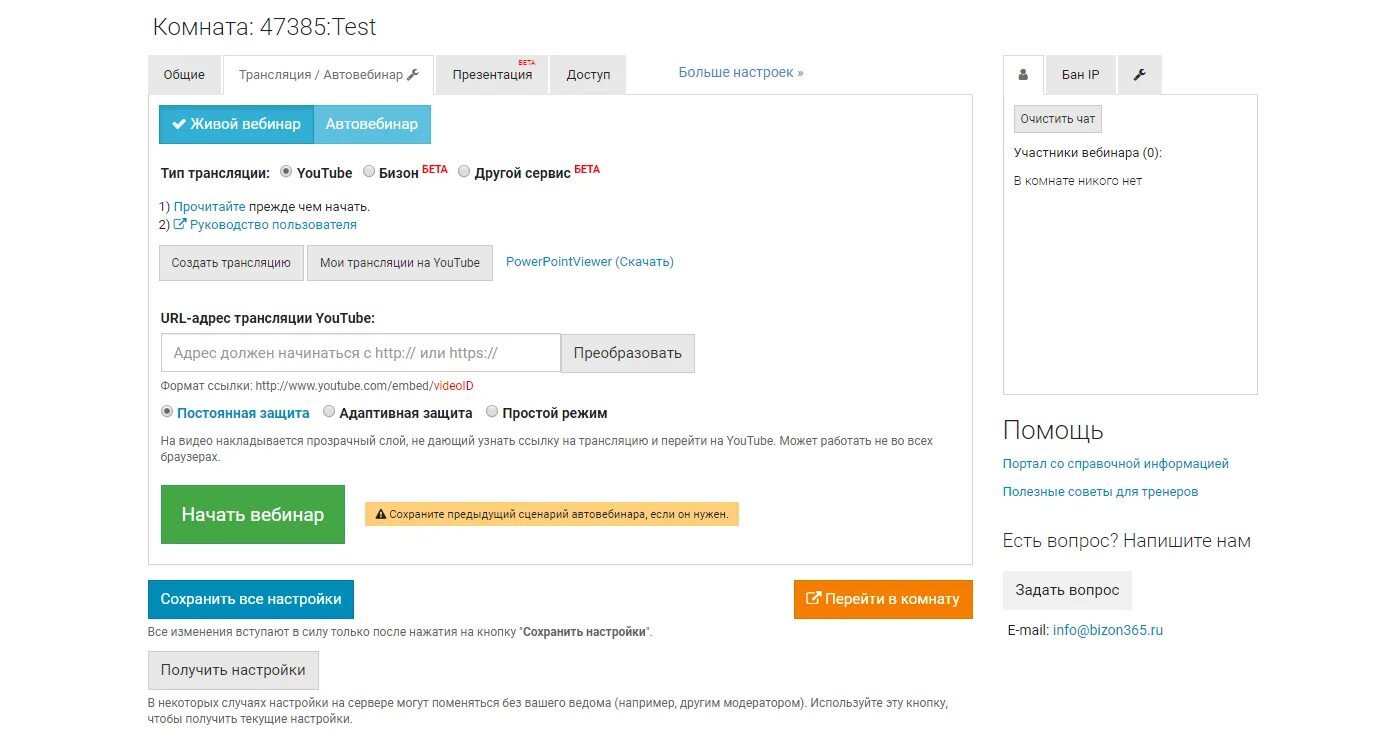Image resolution: width=1374 pixels, height=744 pixels.
Task: Click the YouTube URL address field
Action: click(x=360, y=353)
